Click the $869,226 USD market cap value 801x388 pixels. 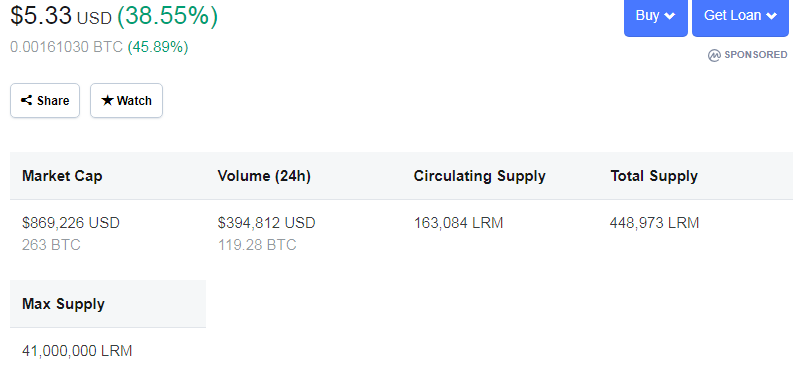coord(71,223)
